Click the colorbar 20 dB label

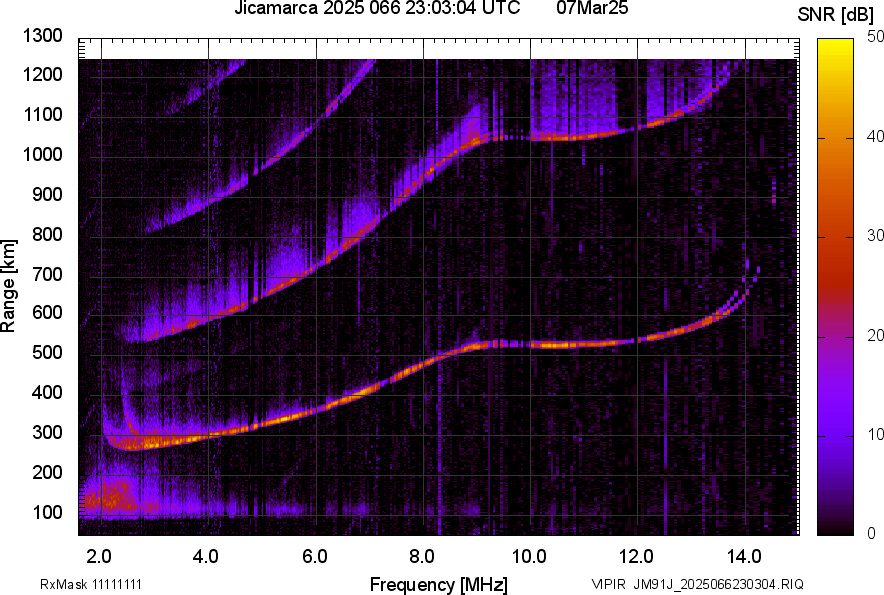(875, 335)
